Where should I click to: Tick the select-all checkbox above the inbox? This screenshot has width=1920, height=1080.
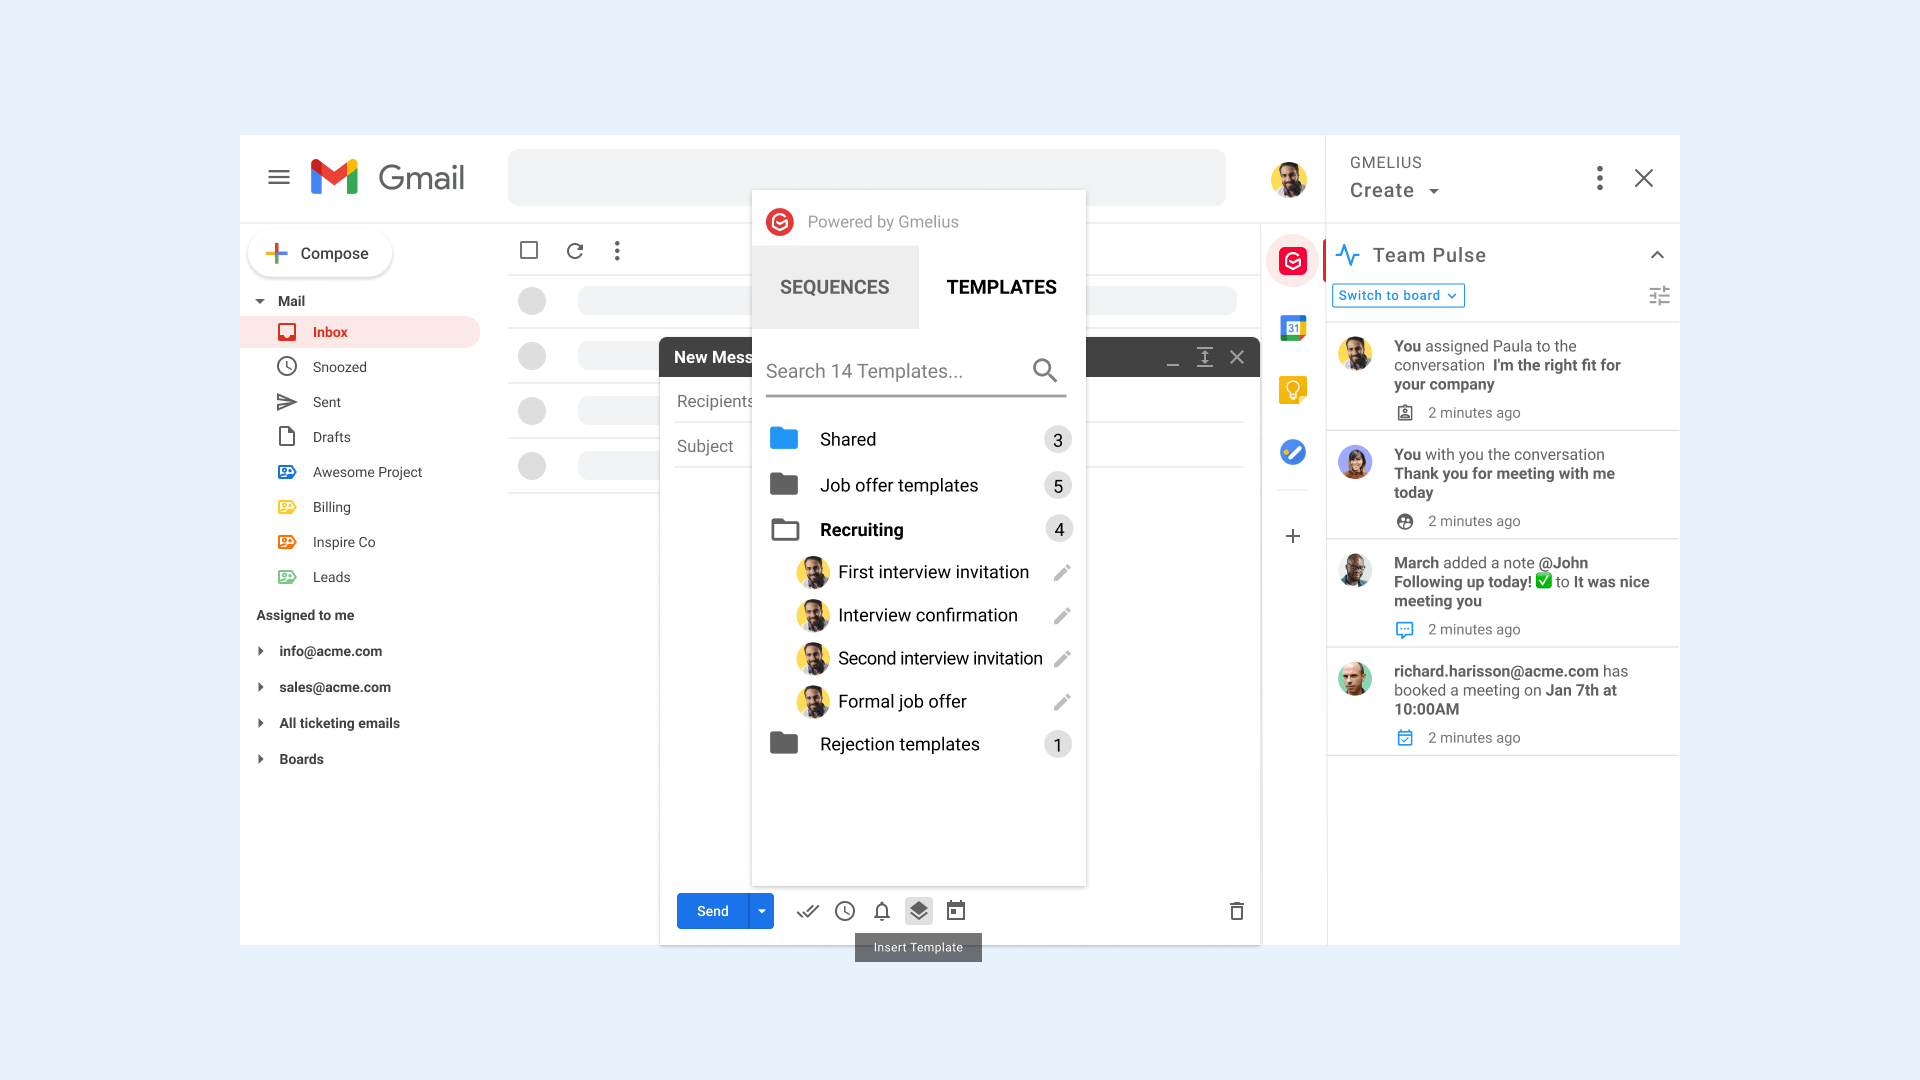[x=529, y=250]
